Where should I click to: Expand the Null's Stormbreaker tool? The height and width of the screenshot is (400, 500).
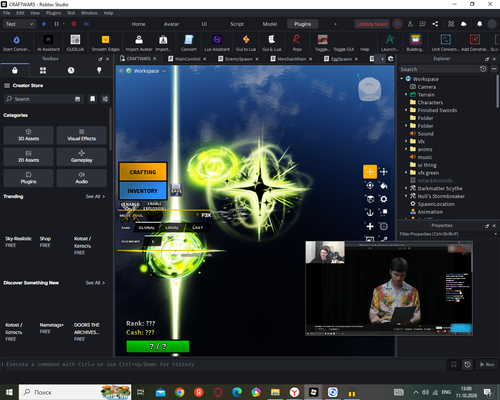(406, 196)
